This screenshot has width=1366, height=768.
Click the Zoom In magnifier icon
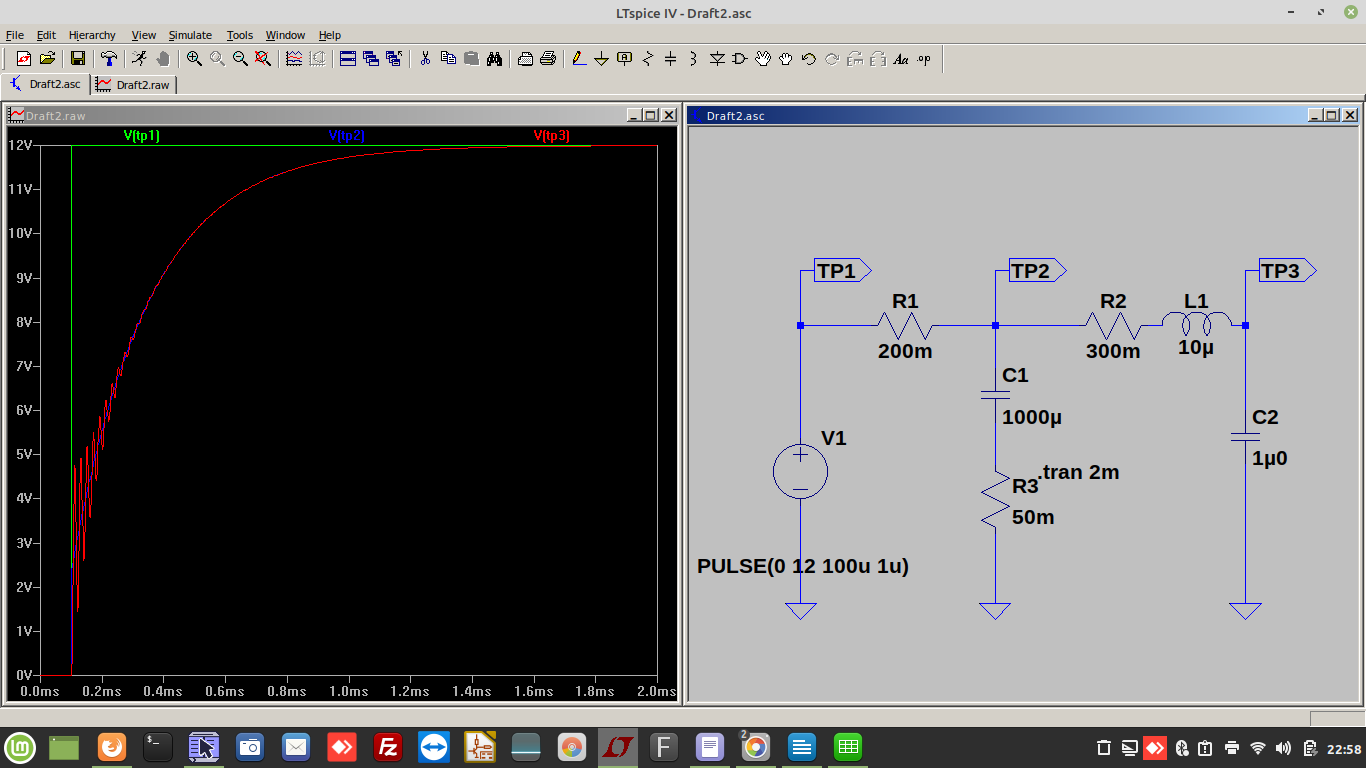tap(194, 59)
